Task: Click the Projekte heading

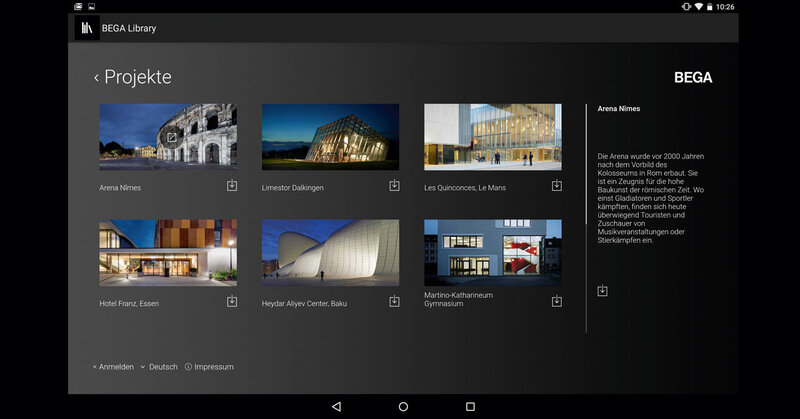Action: [138, 77]
